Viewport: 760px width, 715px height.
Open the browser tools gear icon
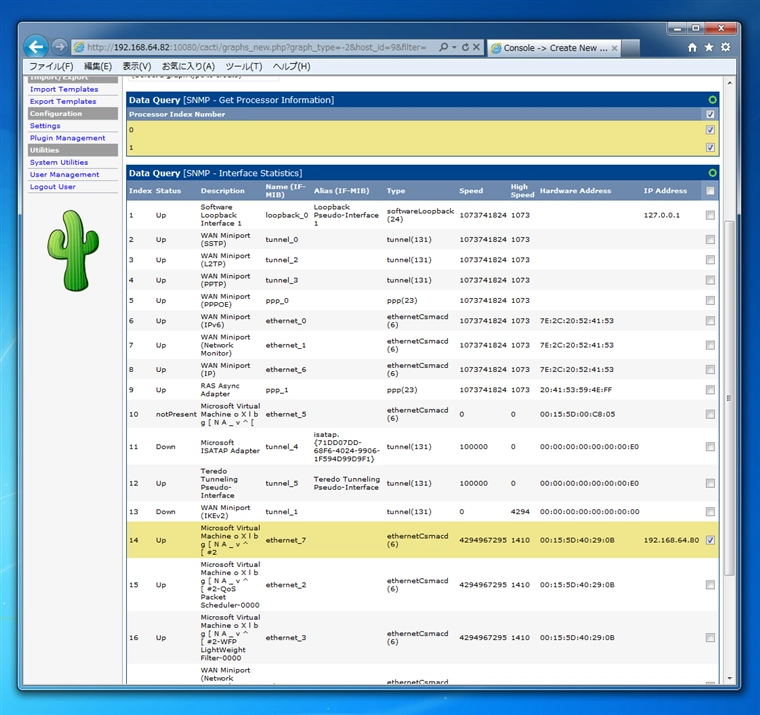(725, 48)
